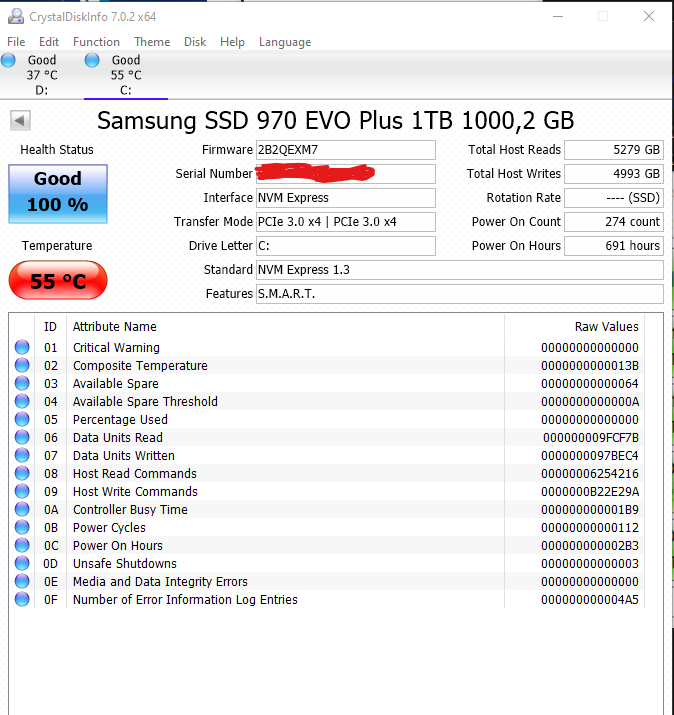Click the ID cell 0A
Image resolution: width=674 pixels, height=715 pixels.
coord(51,510)
